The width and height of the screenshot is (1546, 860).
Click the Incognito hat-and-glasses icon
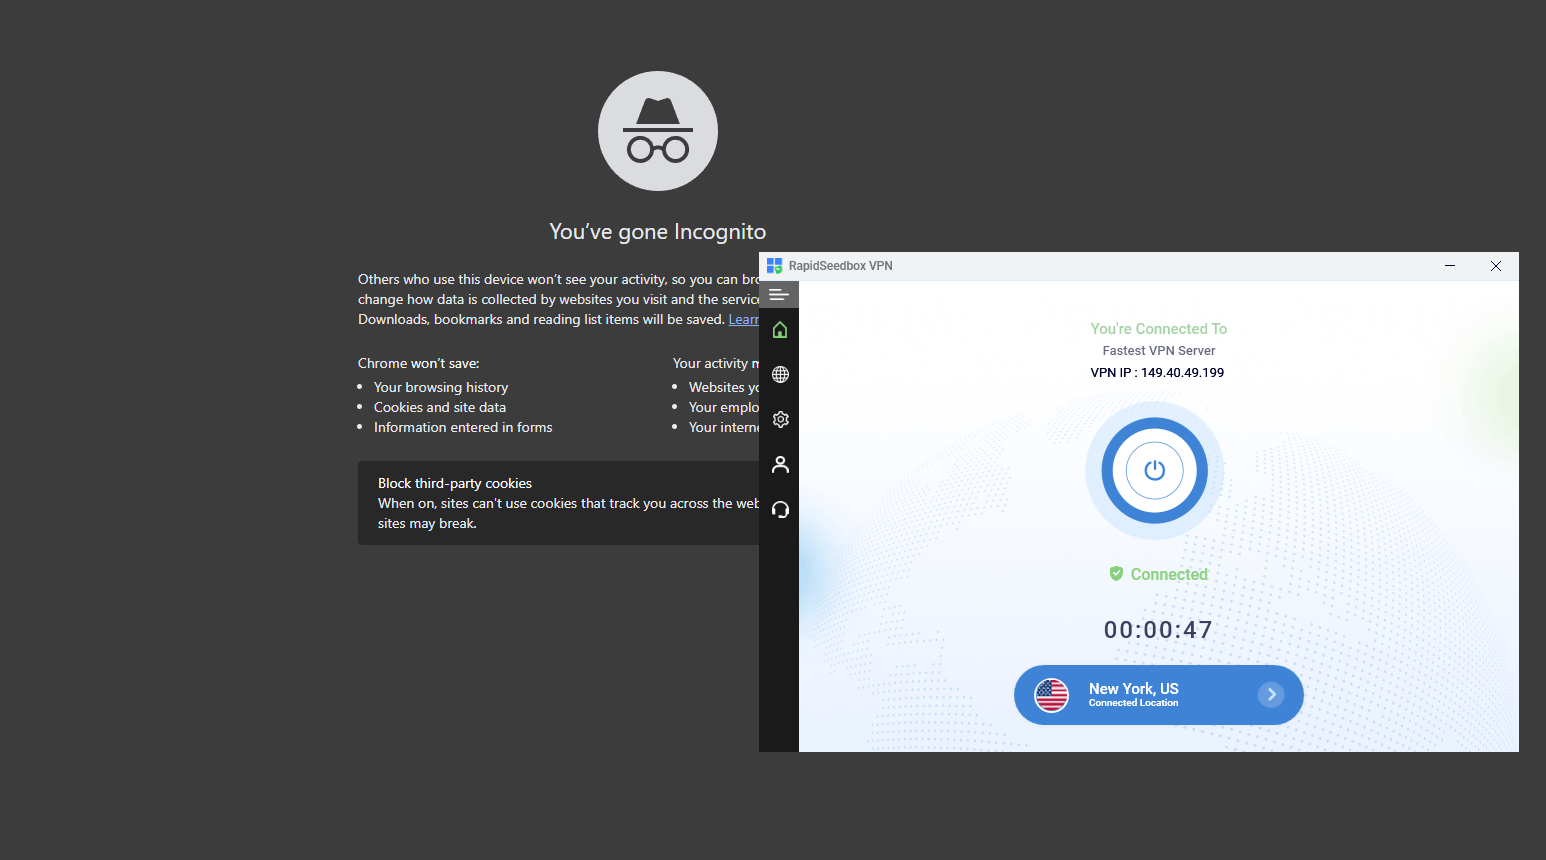(658, 131)
